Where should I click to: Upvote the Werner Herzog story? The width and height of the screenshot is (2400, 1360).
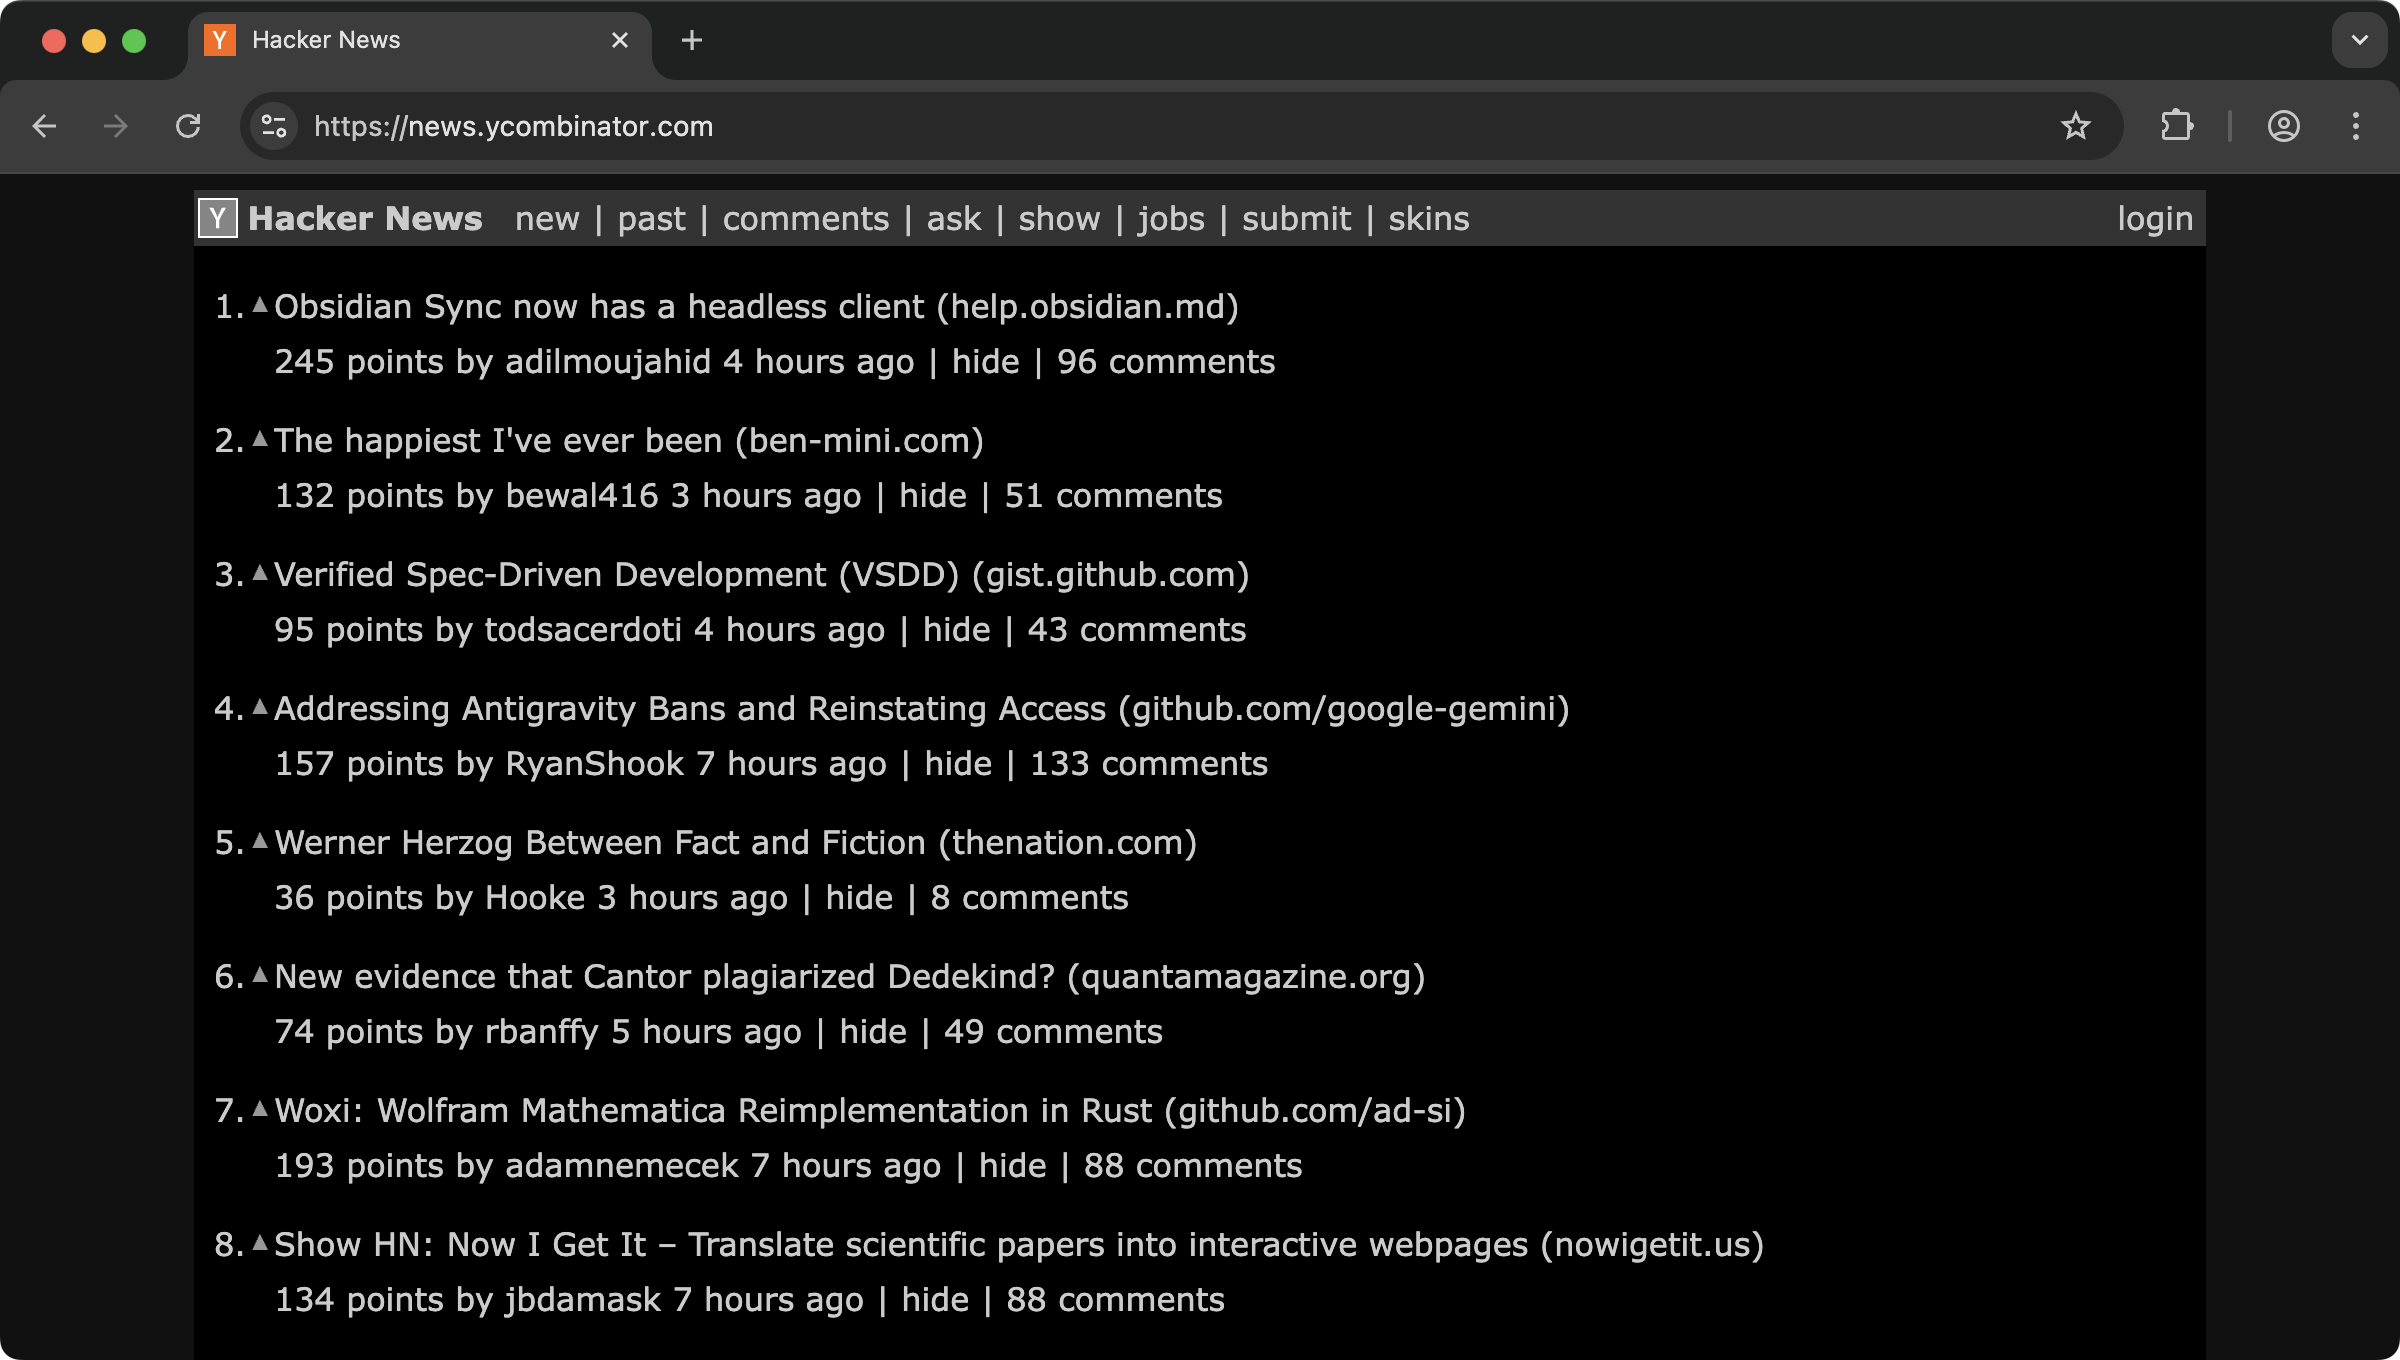[x=260, y=841]
